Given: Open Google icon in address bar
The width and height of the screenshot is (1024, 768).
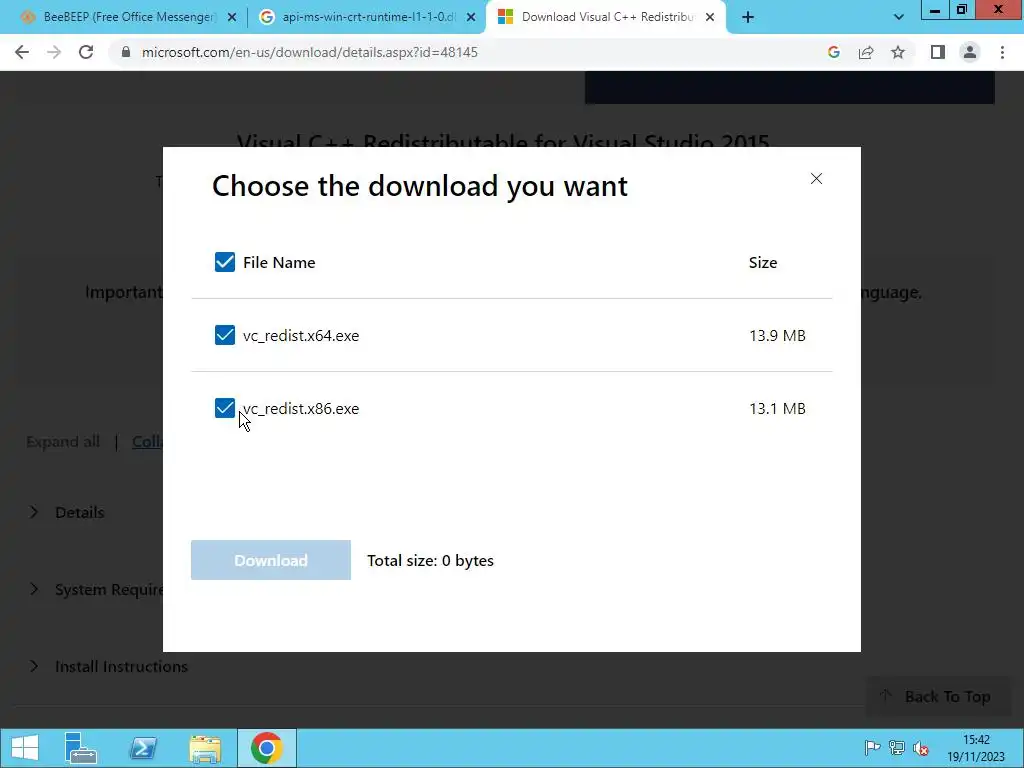Looking at the screenshot, I should pos(833,52).
